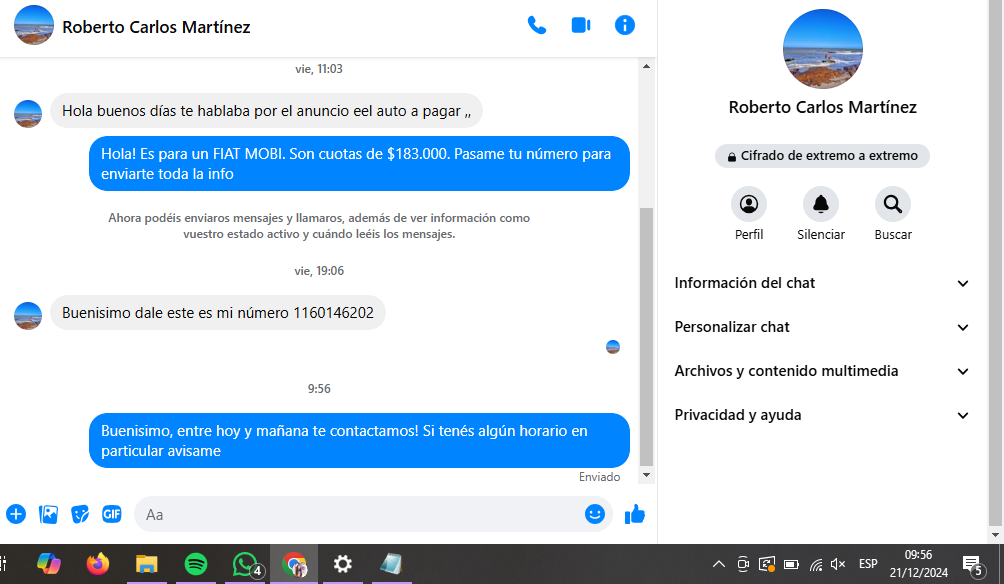Expand Información del chat section
The height and width of the screenshot is (584, 1004).
(822, 283)
